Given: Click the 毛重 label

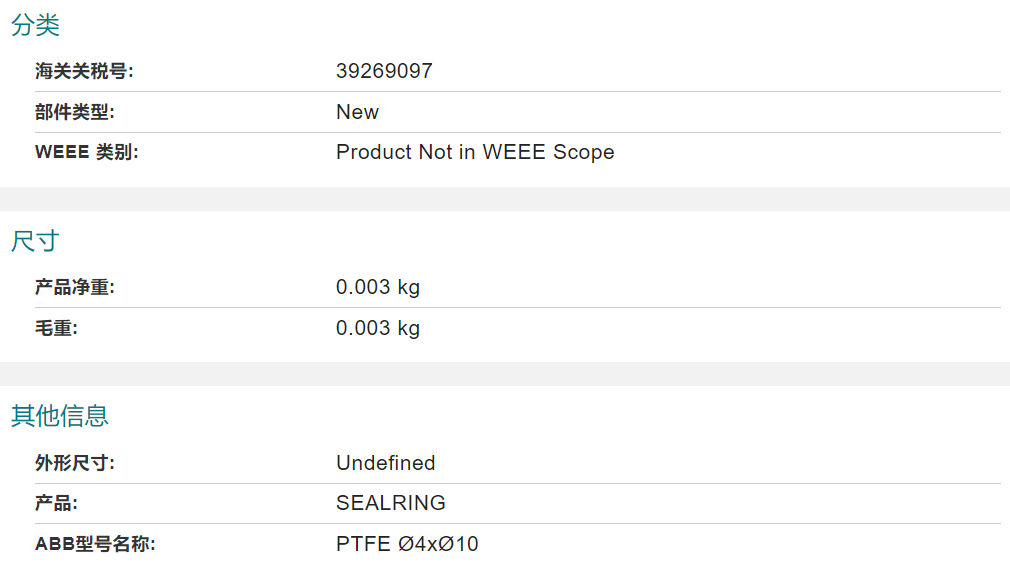Looking at the screenshot, I should tap(56, 328).
